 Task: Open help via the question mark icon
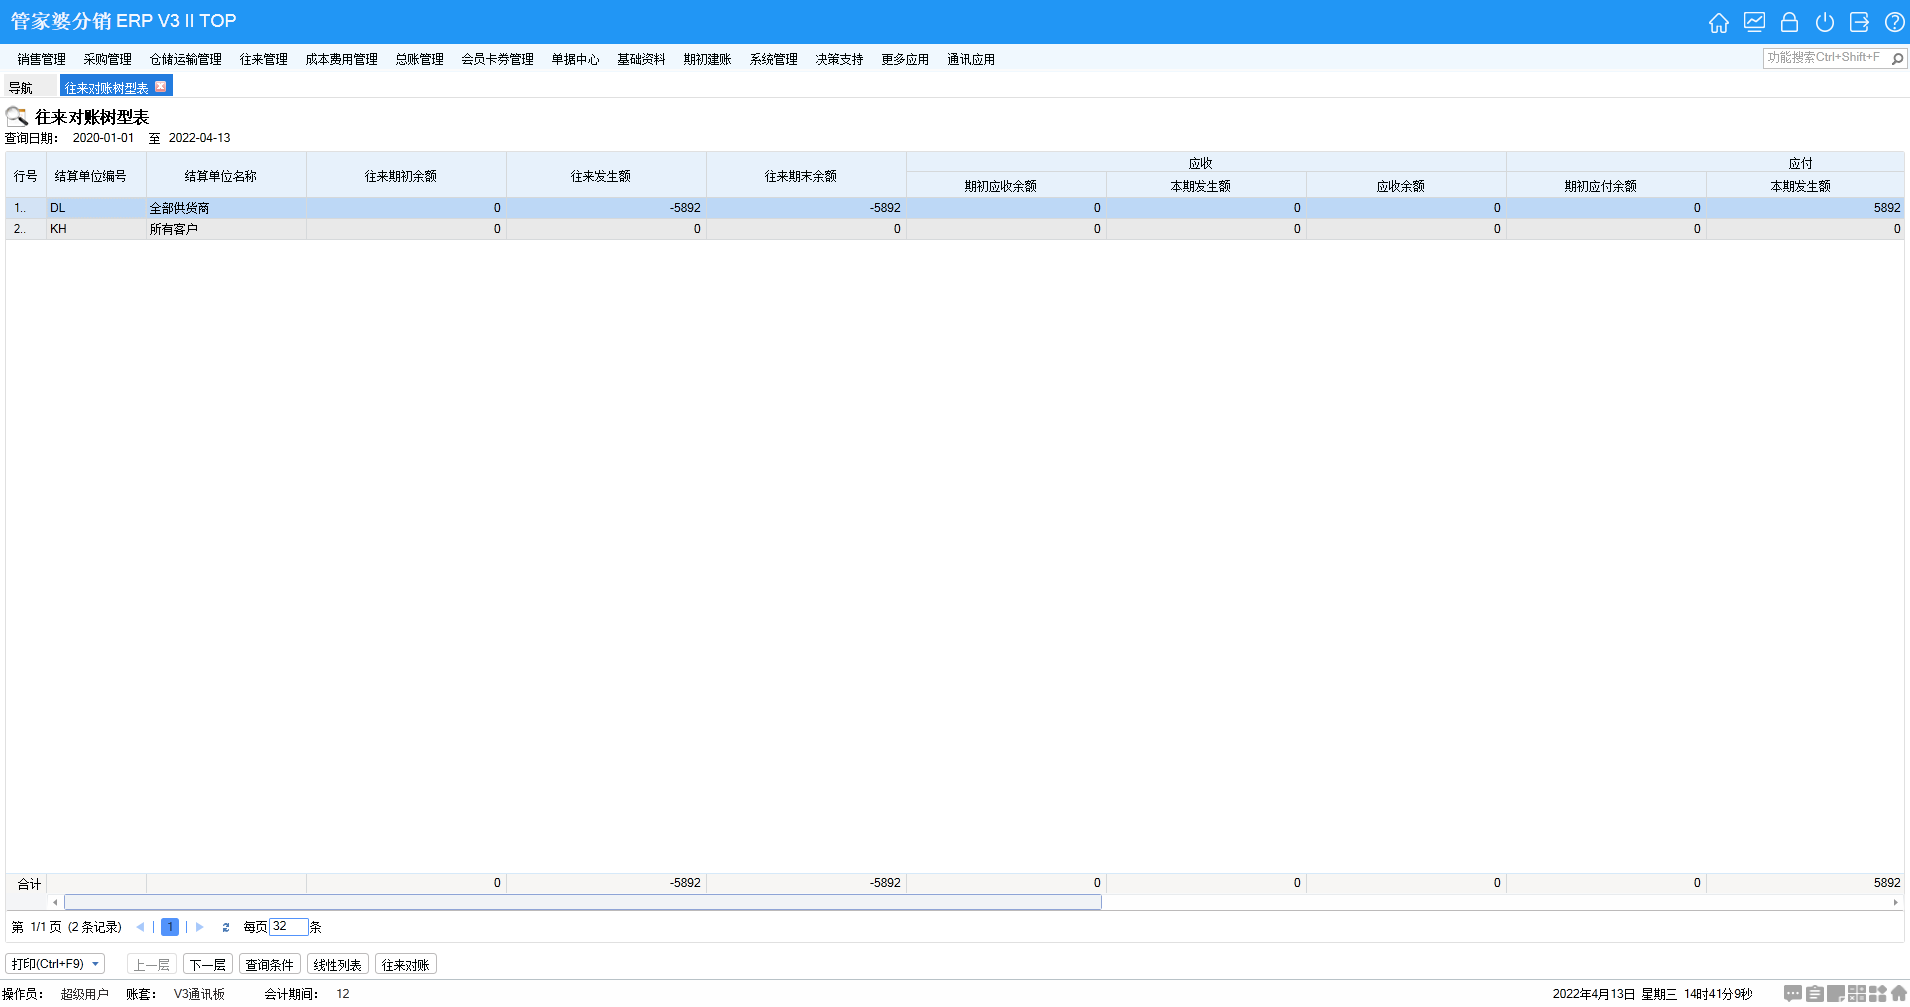coord(1894,22)
